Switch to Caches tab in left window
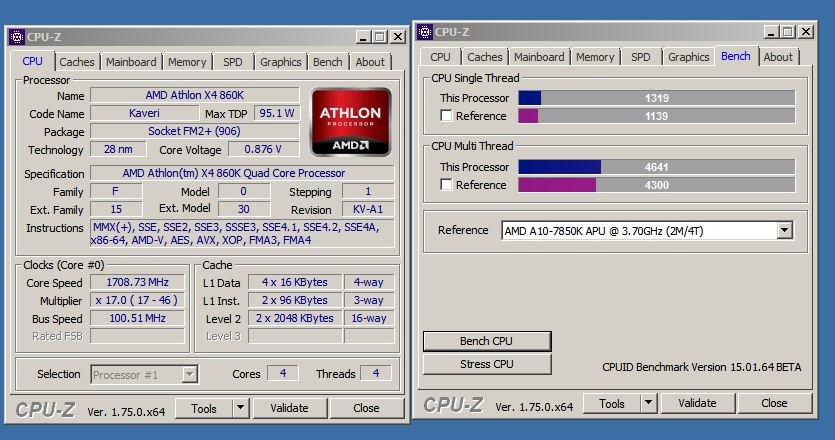Screen dimensions: 835x440 pyautogui.click(x=77, y=62)
